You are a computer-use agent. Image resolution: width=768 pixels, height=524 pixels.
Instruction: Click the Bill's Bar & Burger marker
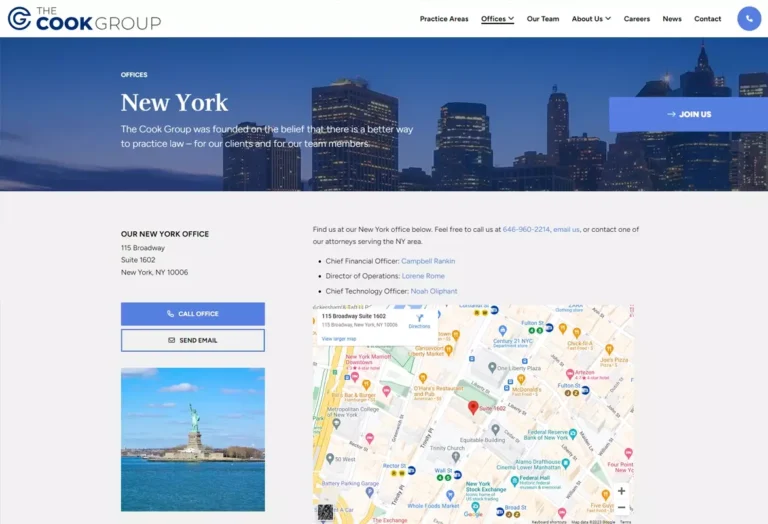(x=366, y=384)
